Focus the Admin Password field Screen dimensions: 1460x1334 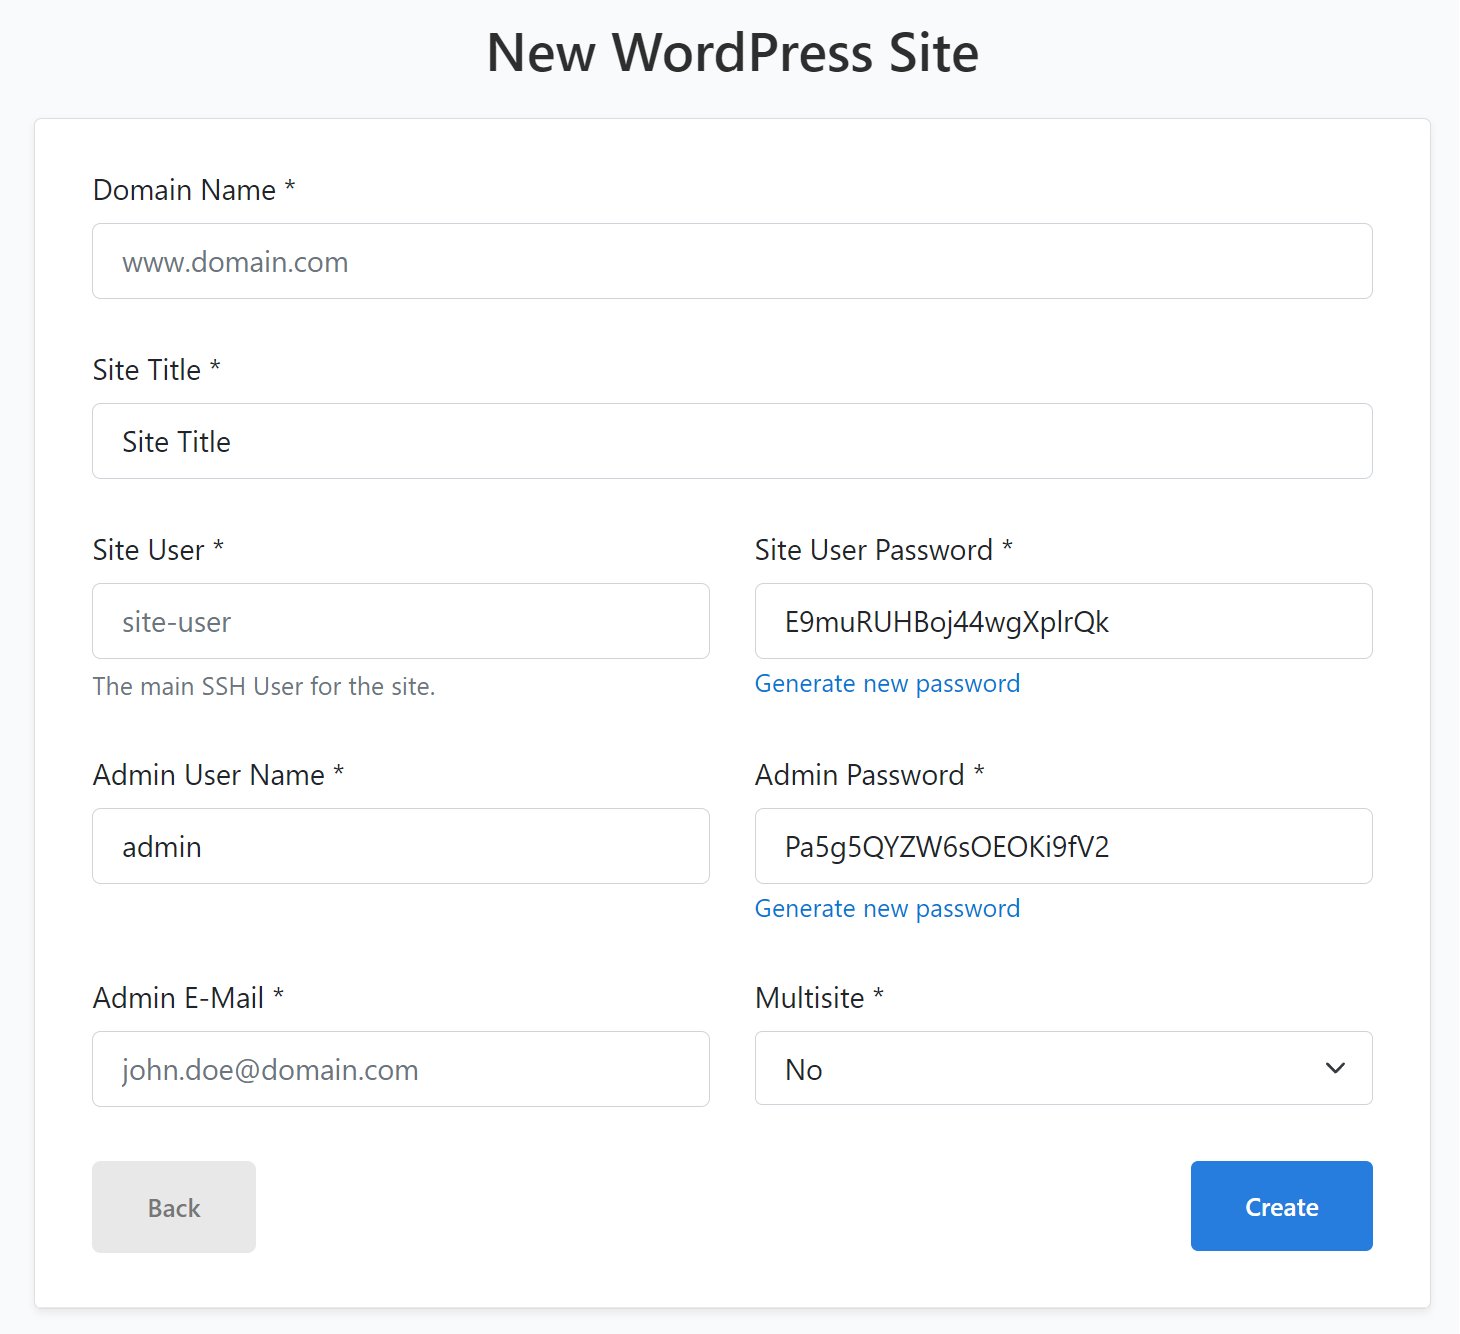click(1064, 846)
